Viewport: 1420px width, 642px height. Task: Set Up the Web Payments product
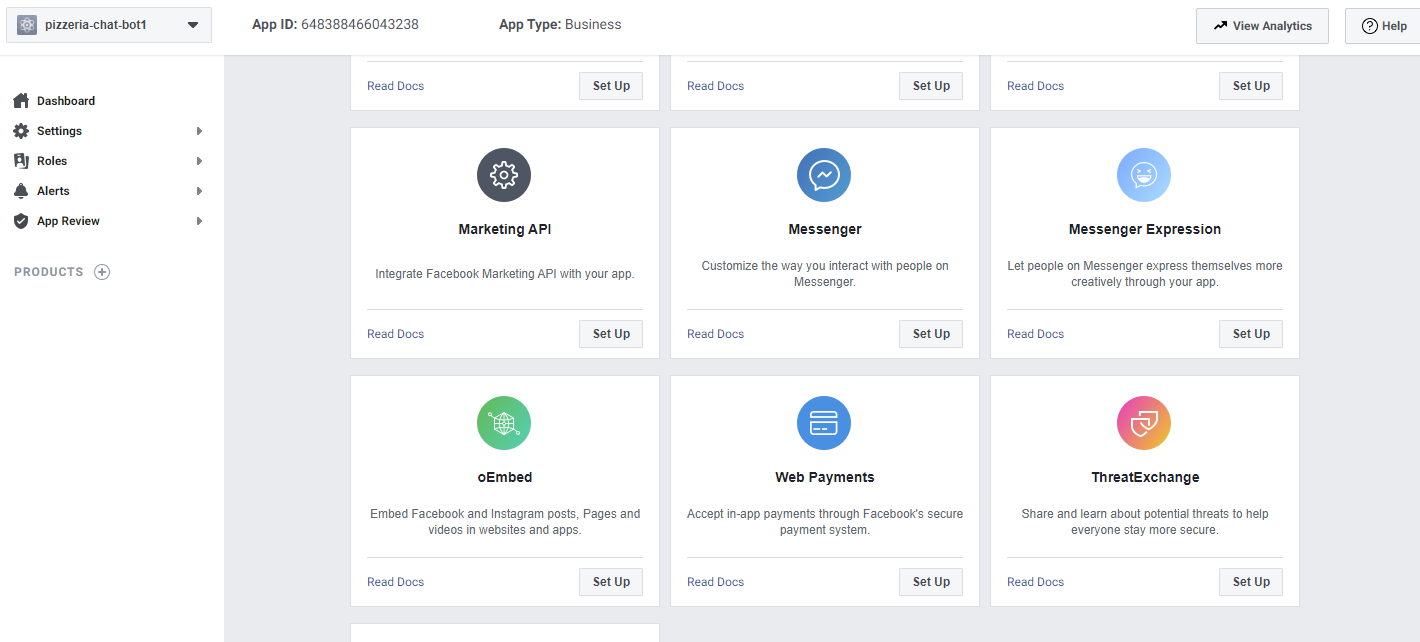point(931,582)
